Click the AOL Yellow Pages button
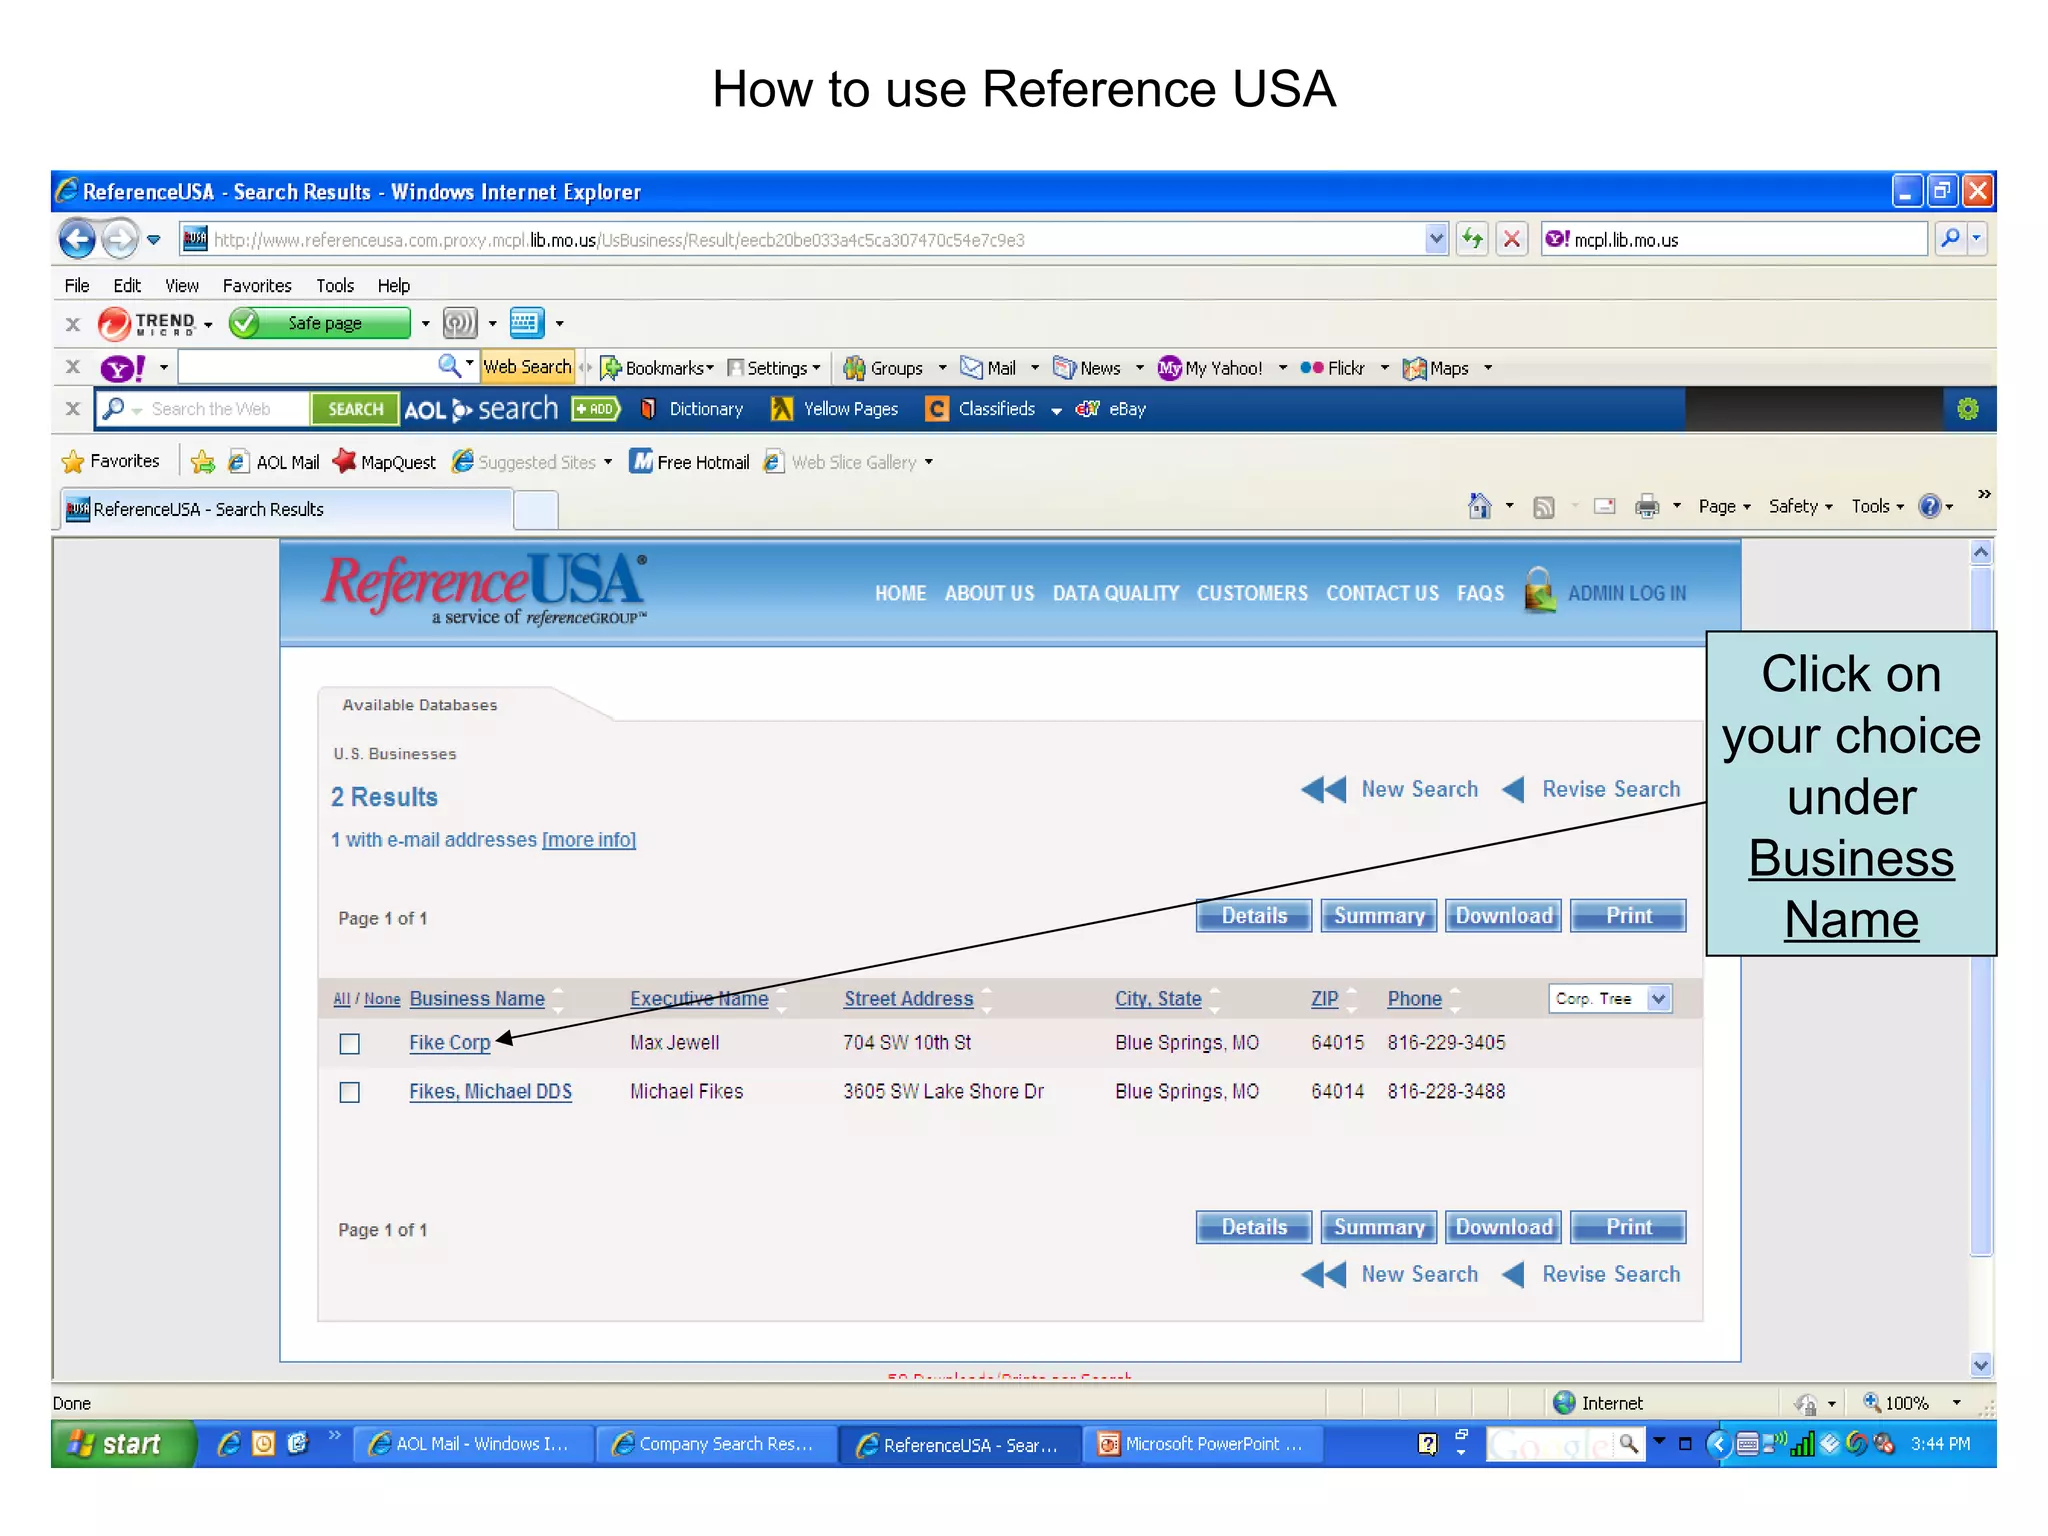 (835, 409)
